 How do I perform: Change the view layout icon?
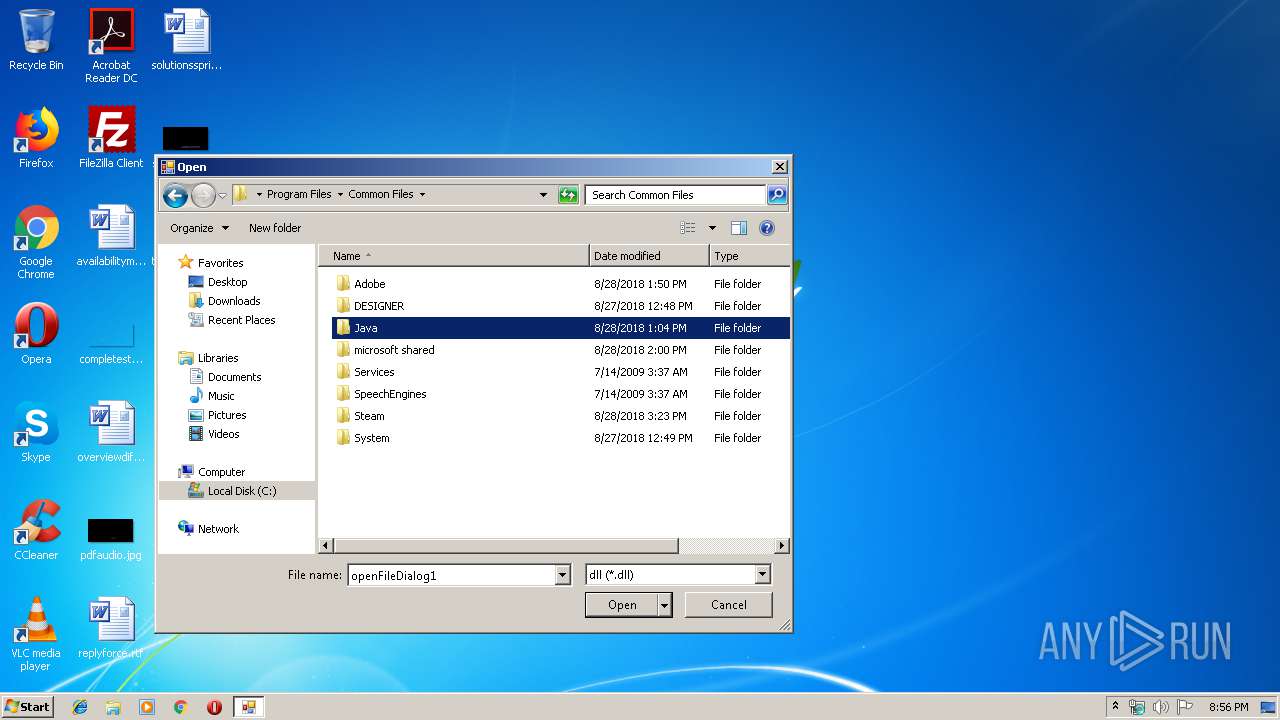click(x=688, y=228)
